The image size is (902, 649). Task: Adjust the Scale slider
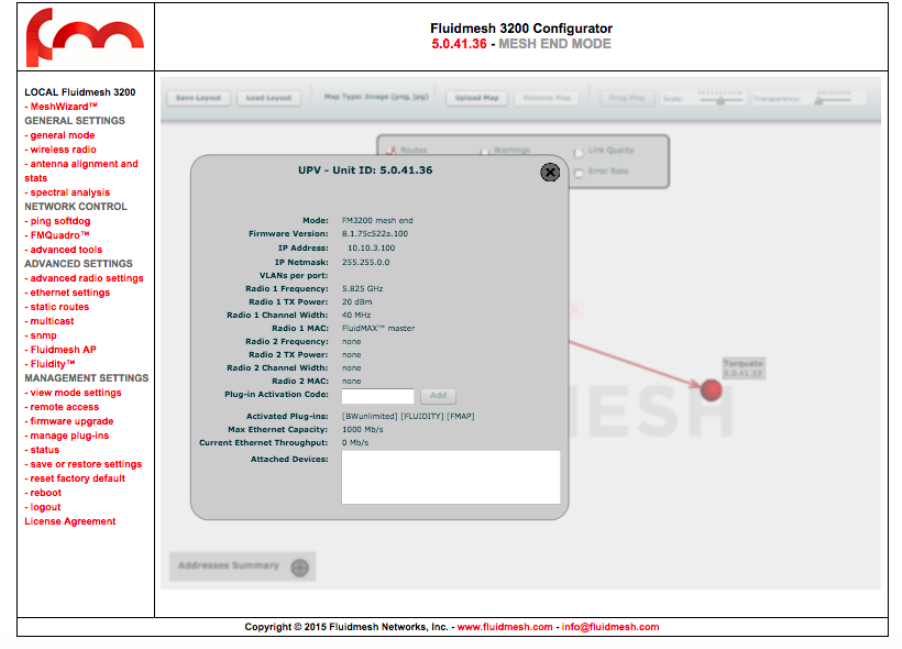(720, 100)
